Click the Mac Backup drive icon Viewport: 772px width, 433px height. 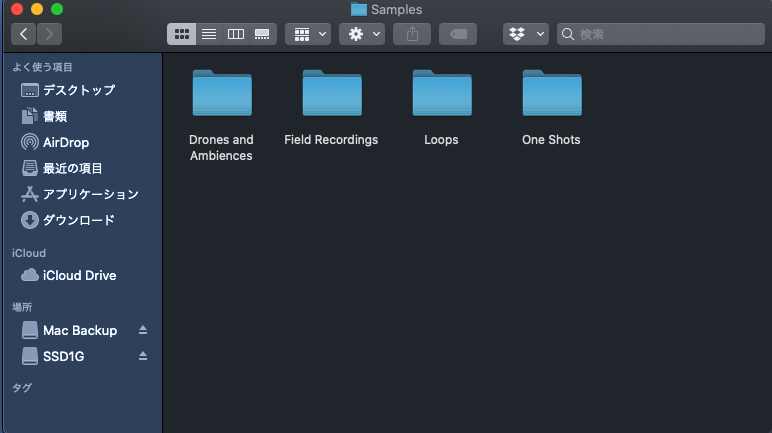pyautogui.click(x=30, y=330)
